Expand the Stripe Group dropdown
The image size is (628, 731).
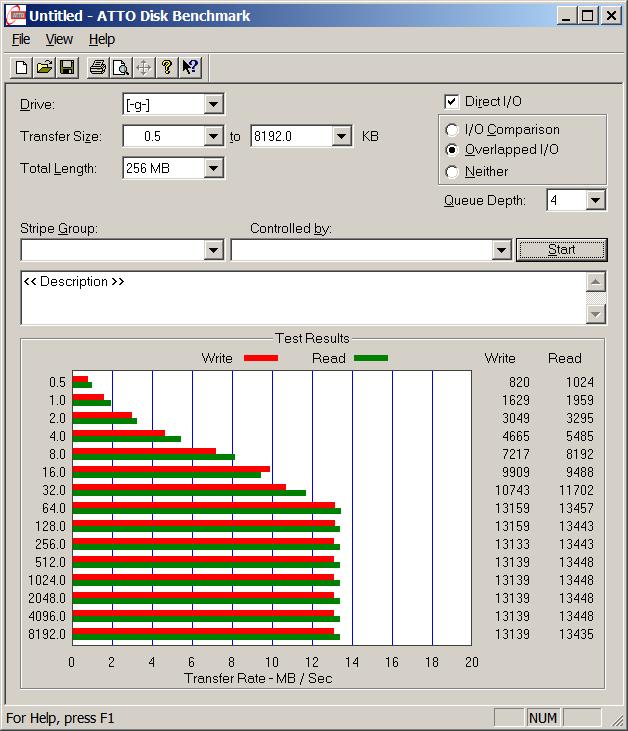click(x=213, y=250)
